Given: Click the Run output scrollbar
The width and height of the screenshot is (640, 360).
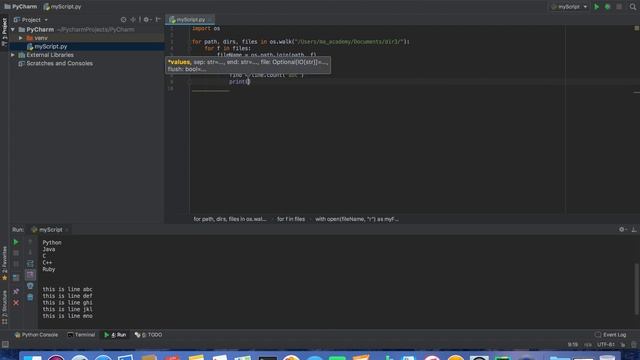Looking at the screenshot, I should point(636,289).
